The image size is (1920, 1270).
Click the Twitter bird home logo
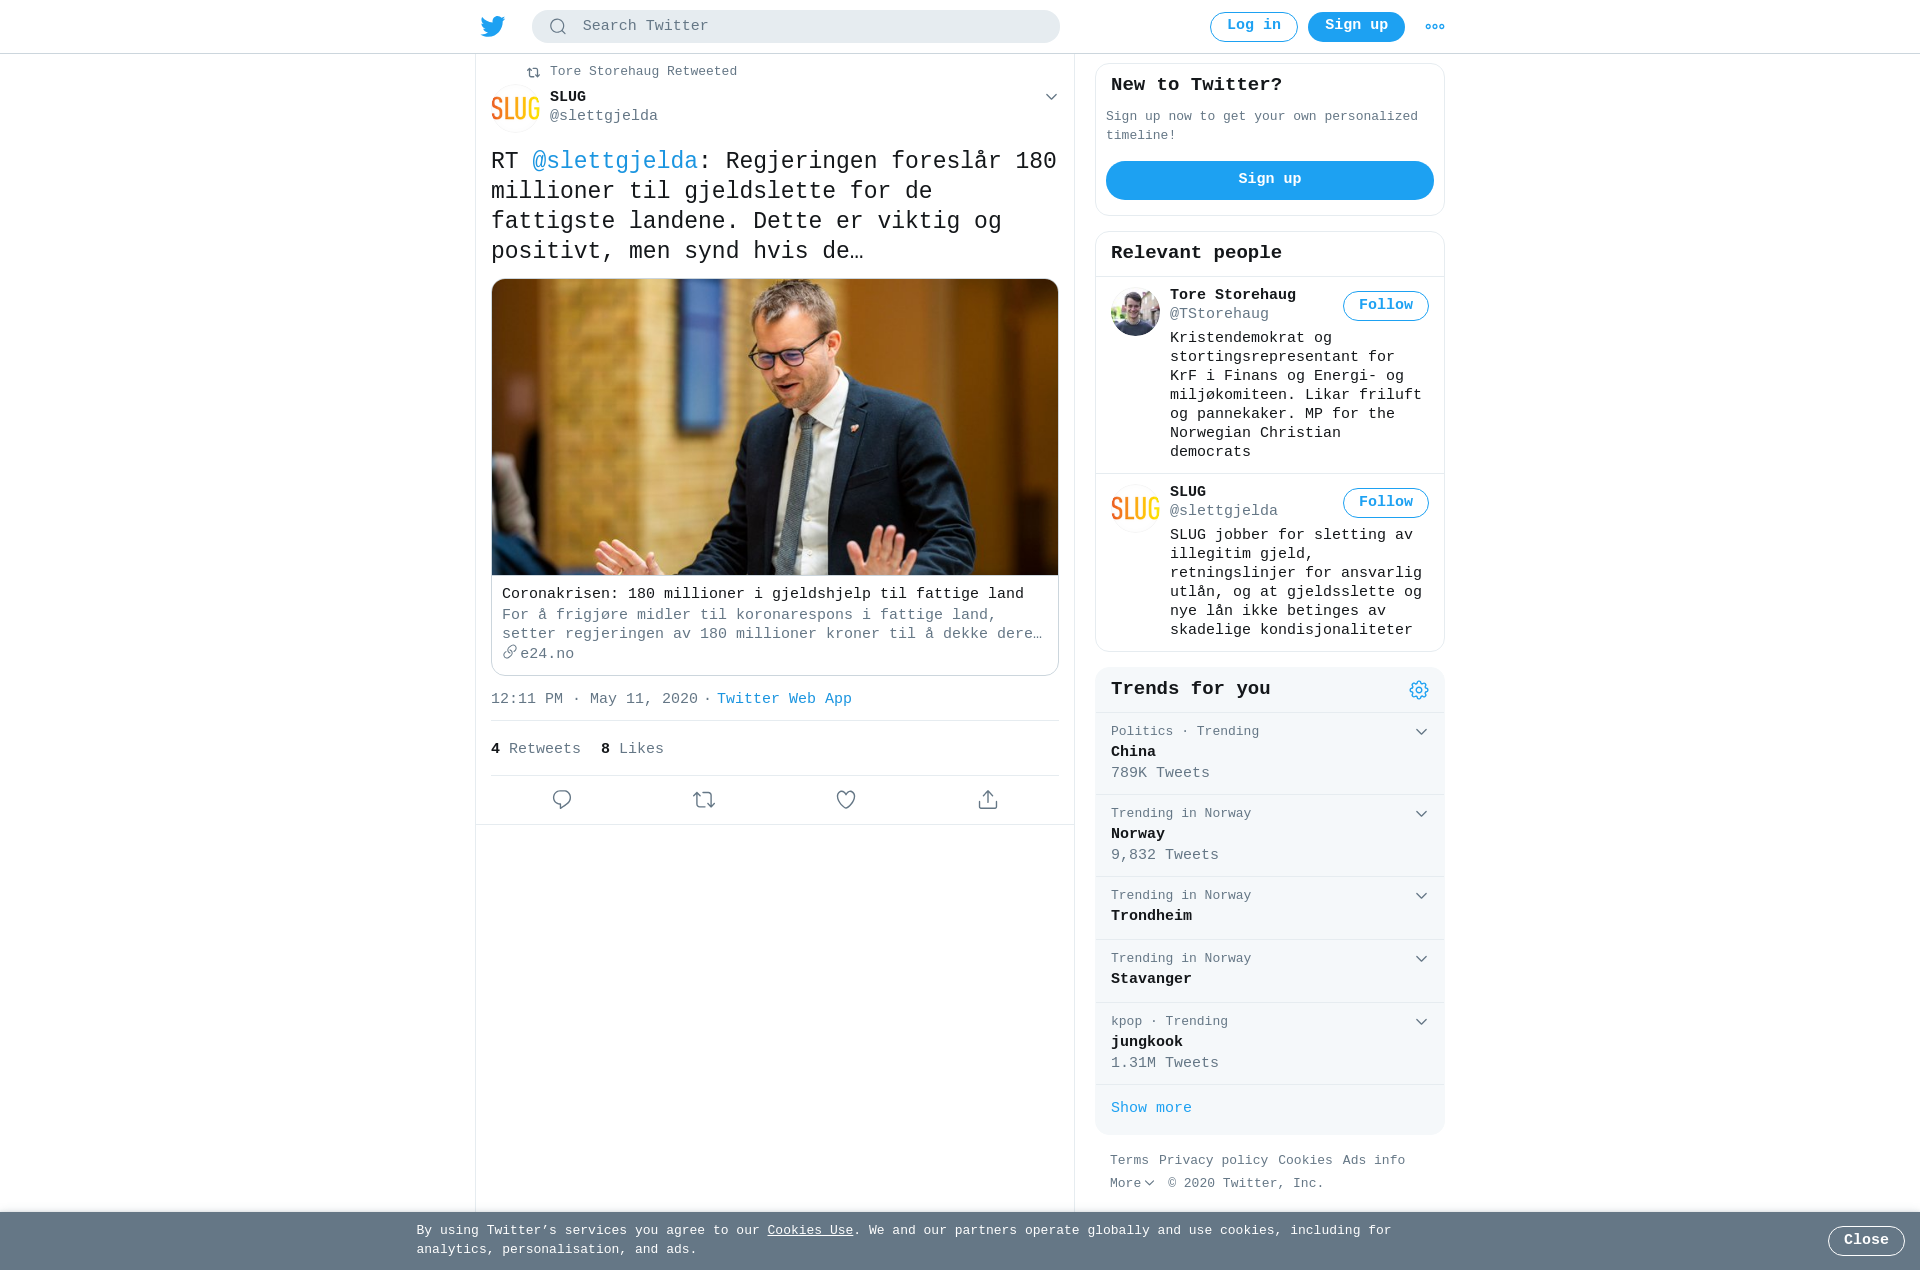(x=492, y=26)
